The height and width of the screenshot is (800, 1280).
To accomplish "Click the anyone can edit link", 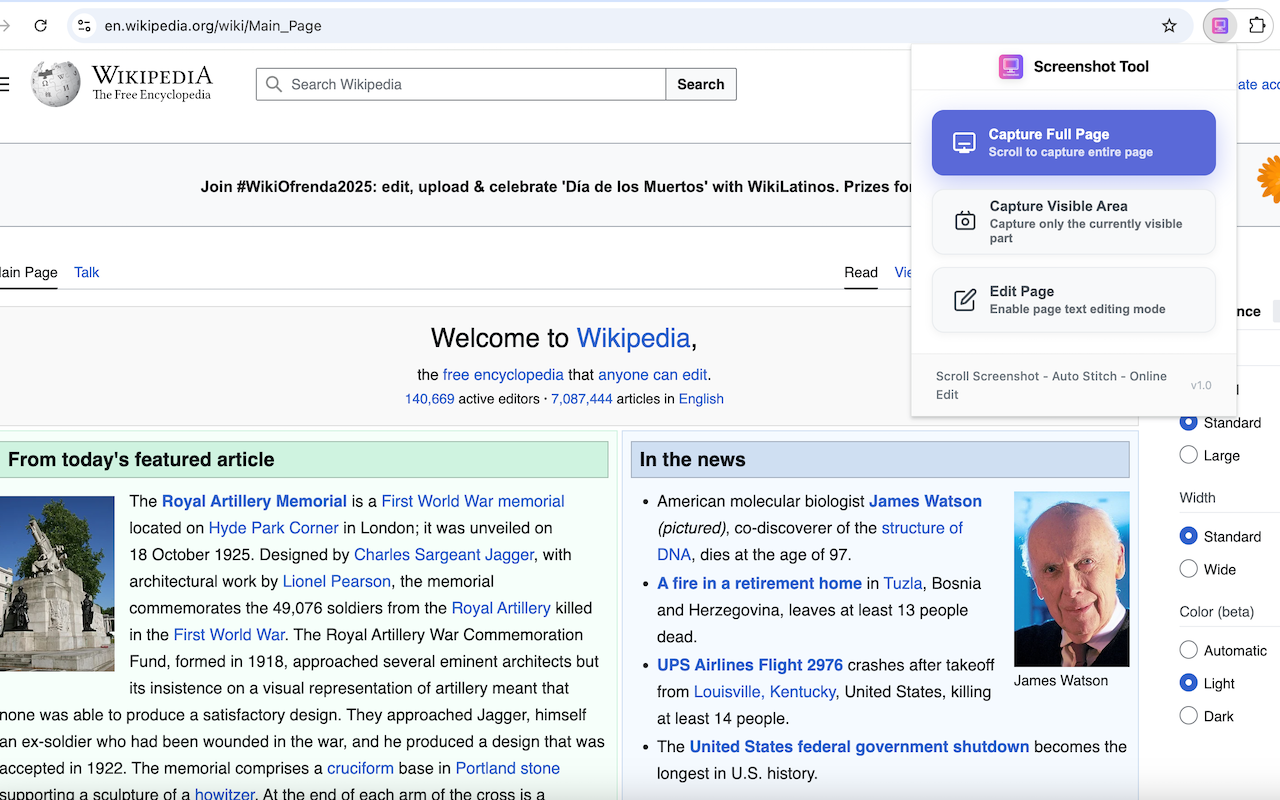I will coord(652,375).
